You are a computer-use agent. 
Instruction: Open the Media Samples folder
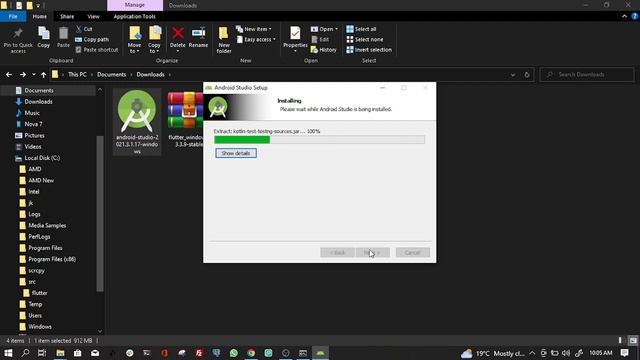[47, 225]
